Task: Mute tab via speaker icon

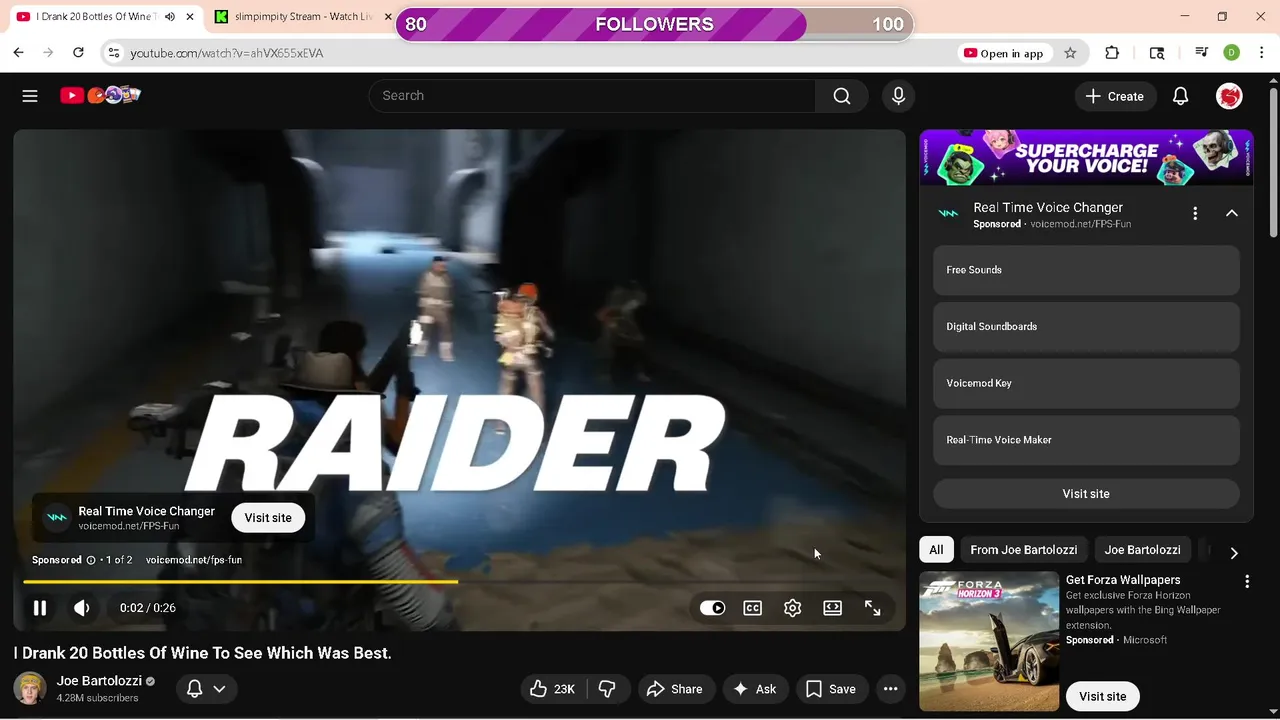Action: [169, 17]
